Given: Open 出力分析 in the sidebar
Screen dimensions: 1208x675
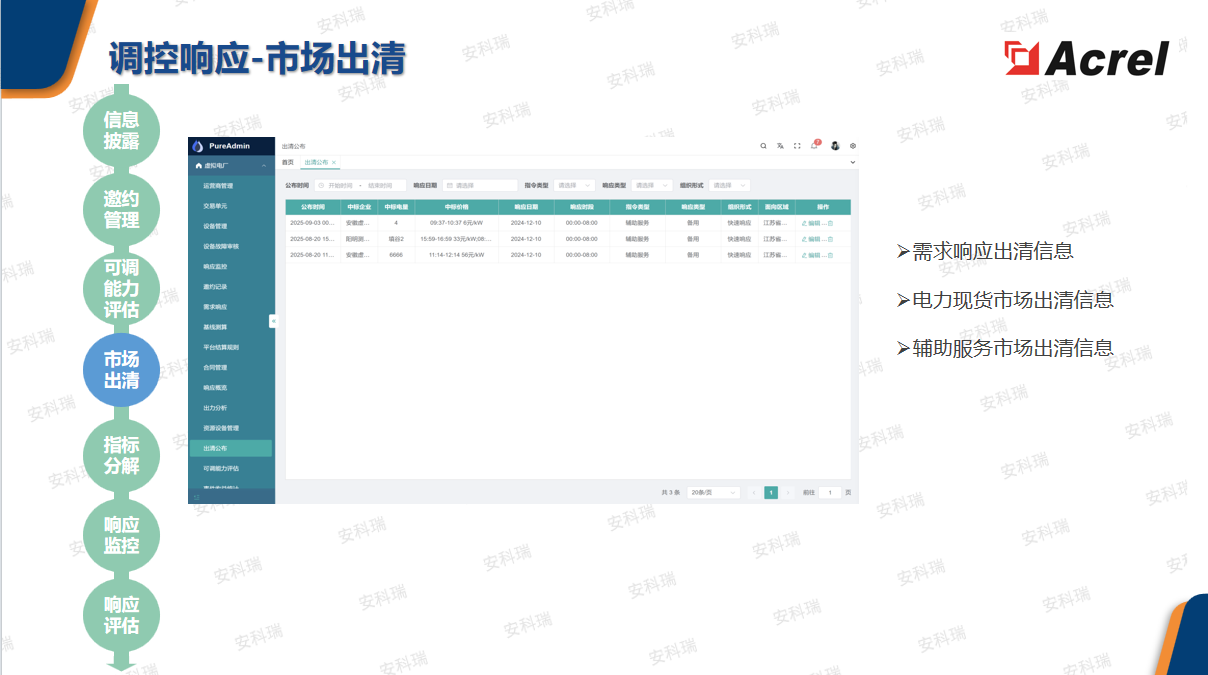Looking at the screenshot, I should (231, 408).
